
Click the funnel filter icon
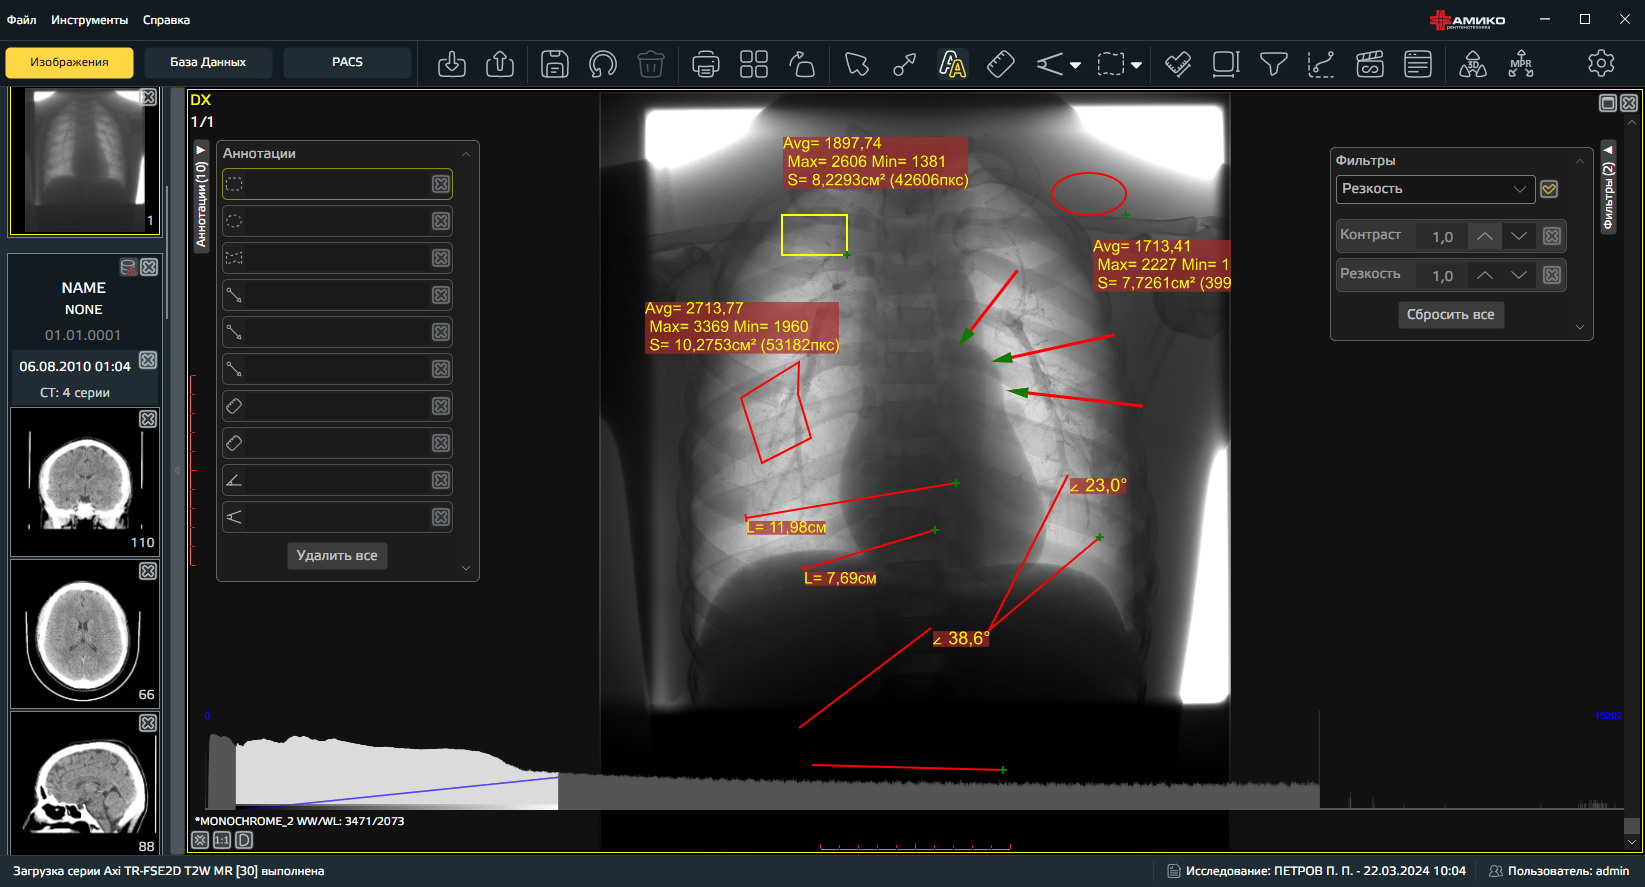coord(1273,64)
